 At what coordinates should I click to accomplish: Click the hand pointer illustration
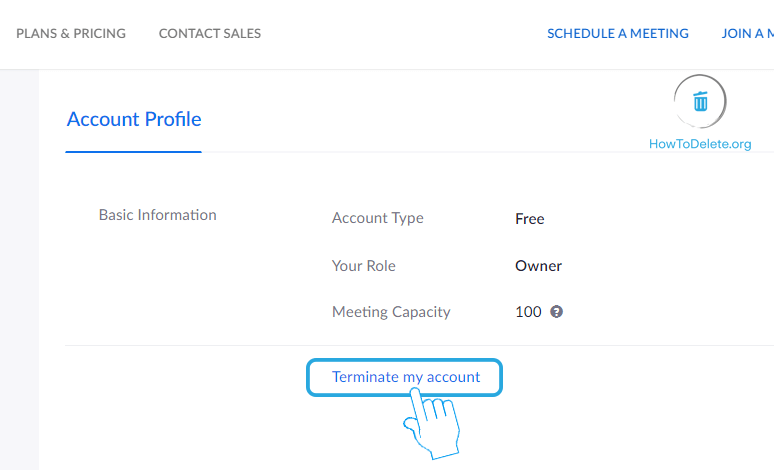point(432,422)
